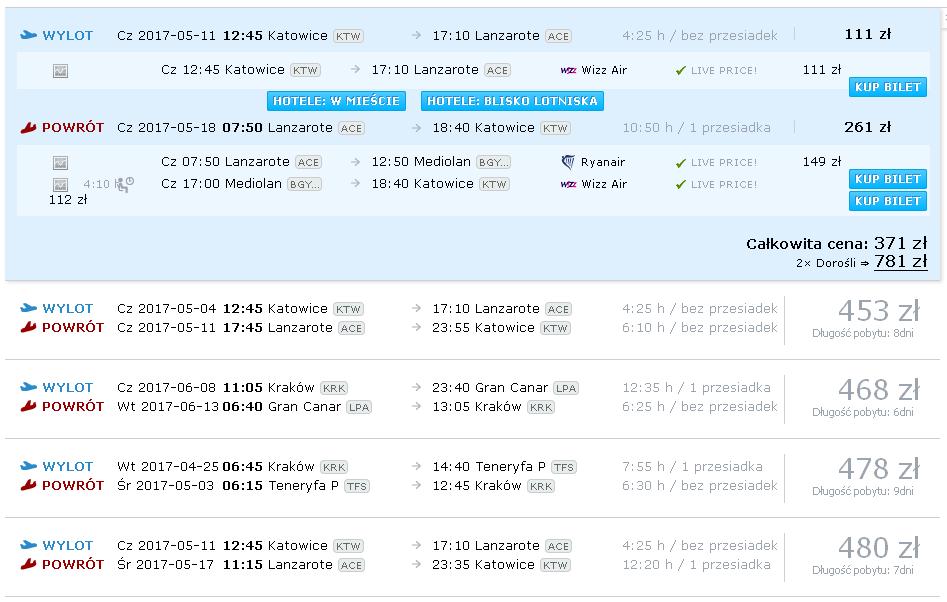947x602 pixels.
Task: Click WYLOT plane icon of Kraków–Teneryfa flight
Action: (x=28, y=466)
